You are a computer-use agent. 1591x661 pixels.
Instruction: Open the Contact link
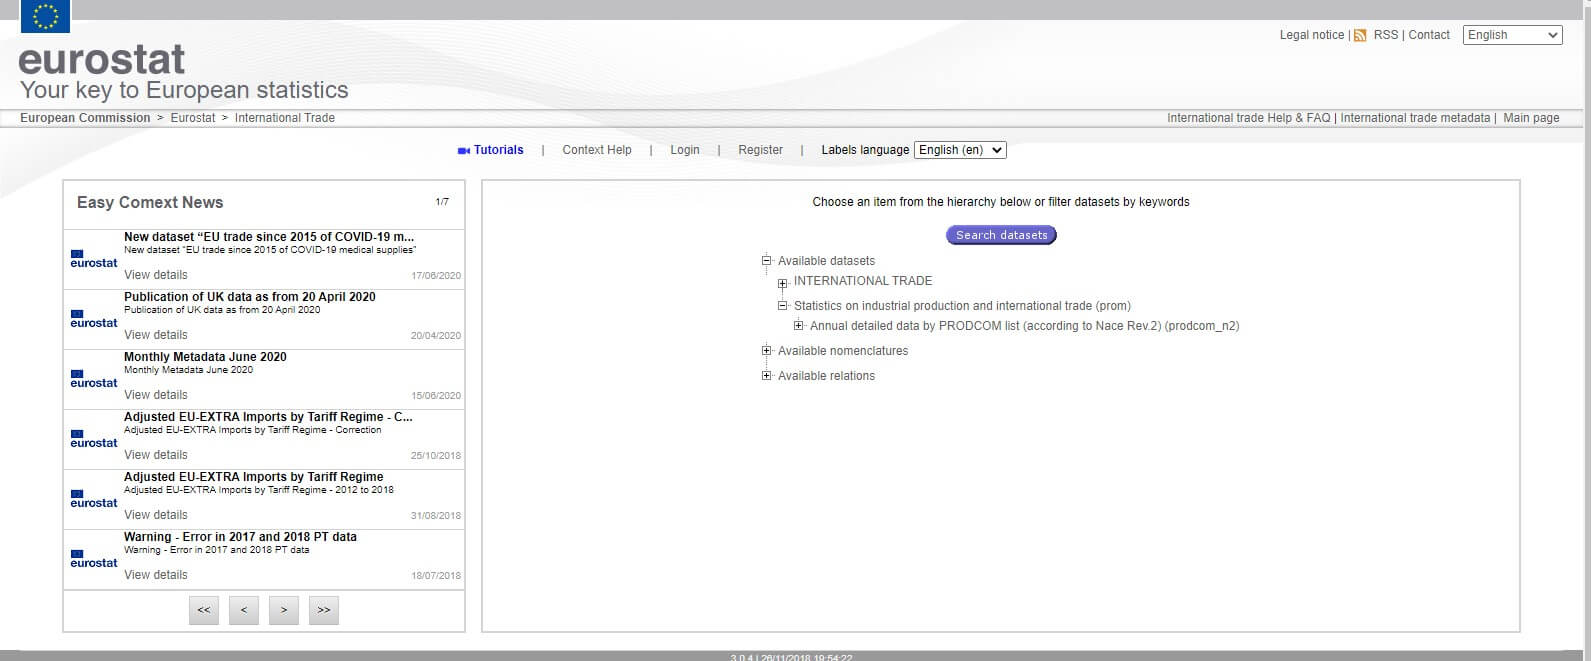click(1429, 35)
